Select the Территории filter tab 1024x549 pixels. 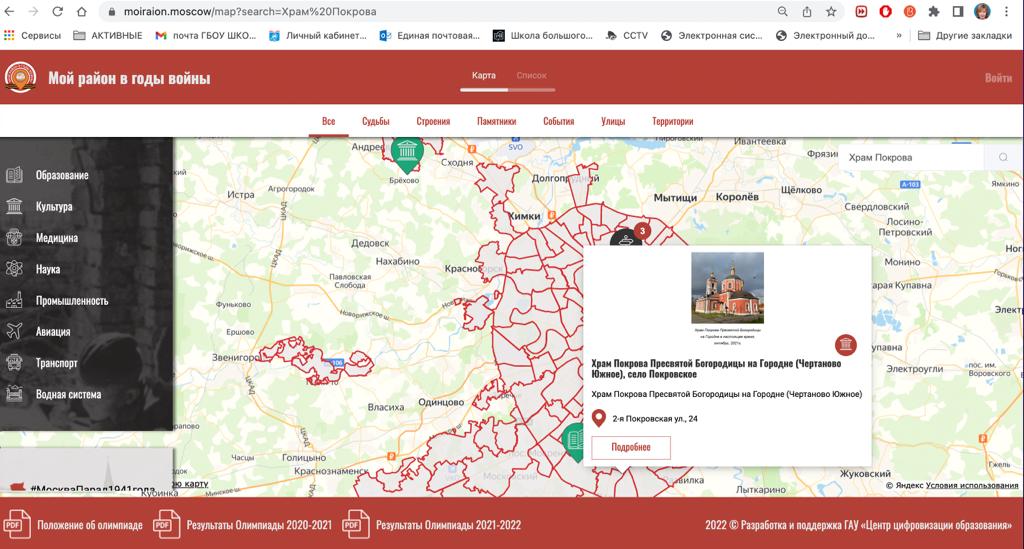(673, 121)
